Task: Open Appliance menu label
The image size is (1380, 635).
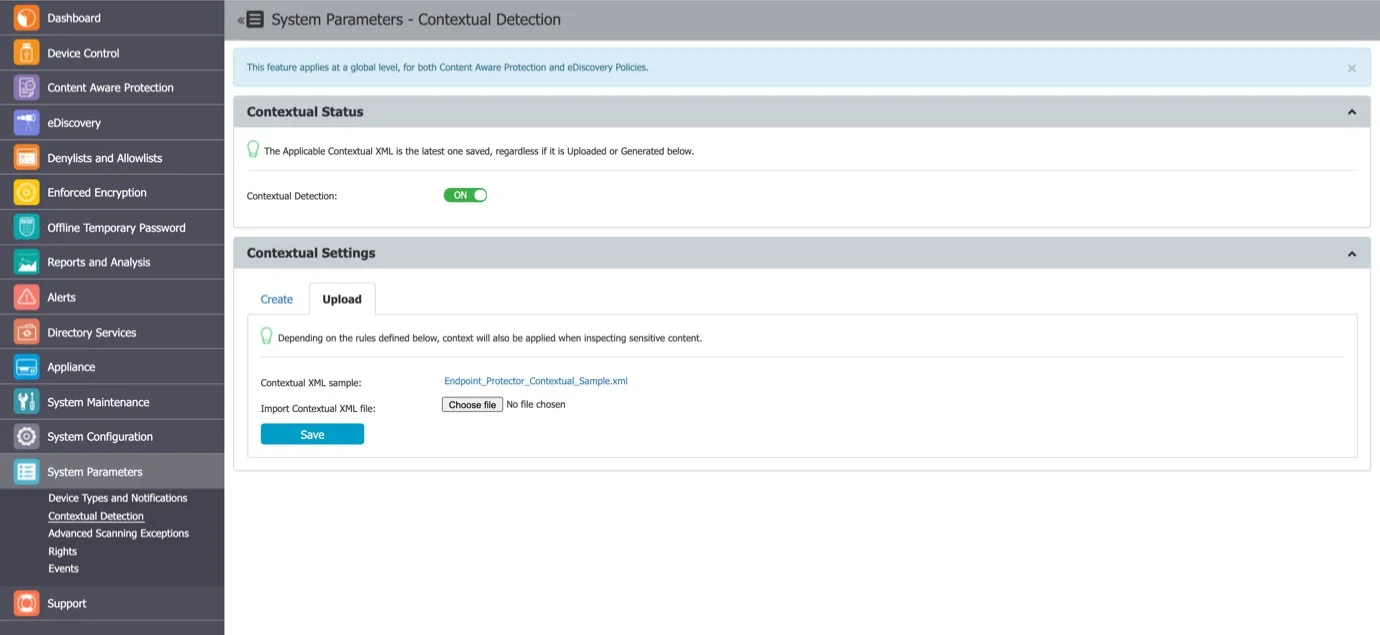Action: point(71,367)
